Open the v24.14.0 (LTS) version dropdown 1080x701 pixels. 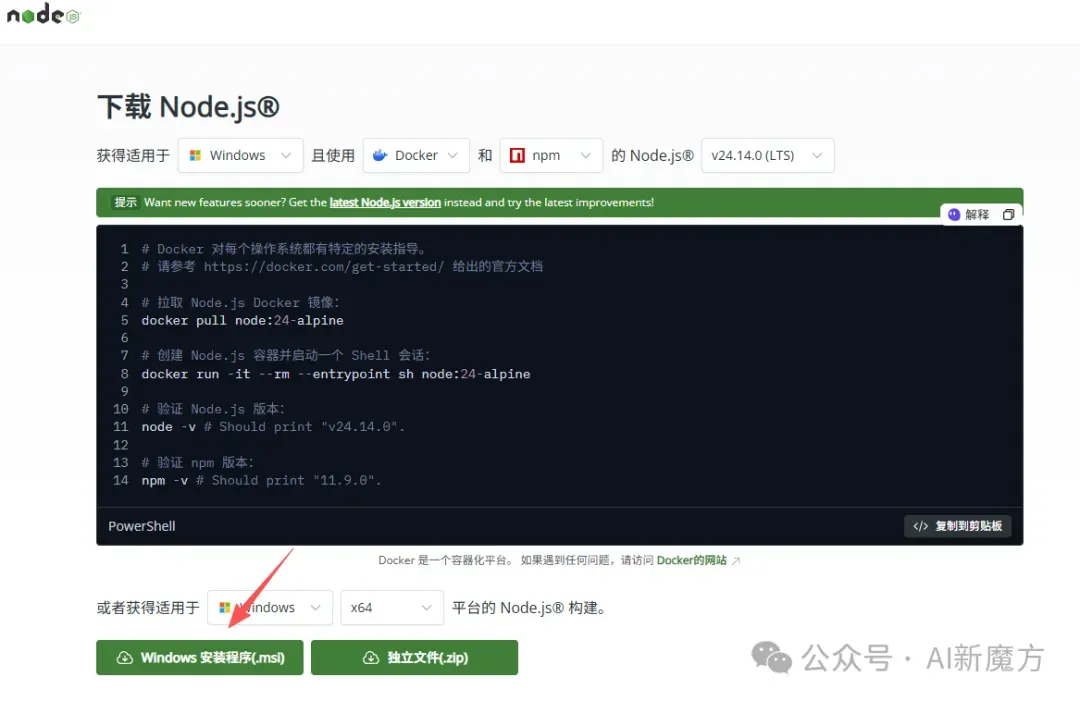pyautogui.click(x=767, y=156)
